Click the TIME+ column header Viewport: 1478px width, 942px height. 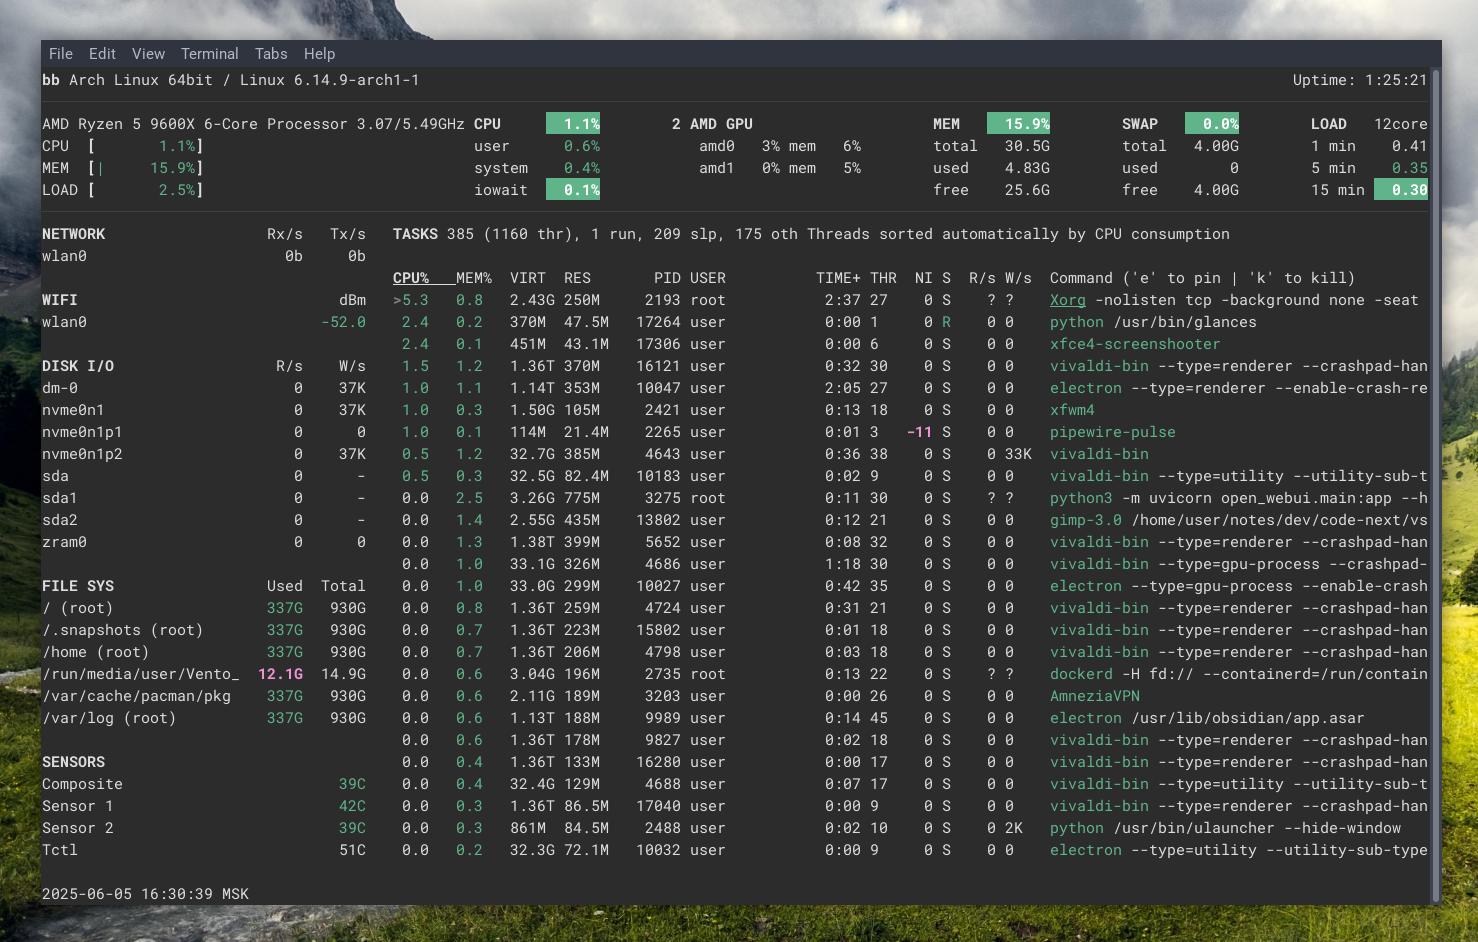(839, 277)
